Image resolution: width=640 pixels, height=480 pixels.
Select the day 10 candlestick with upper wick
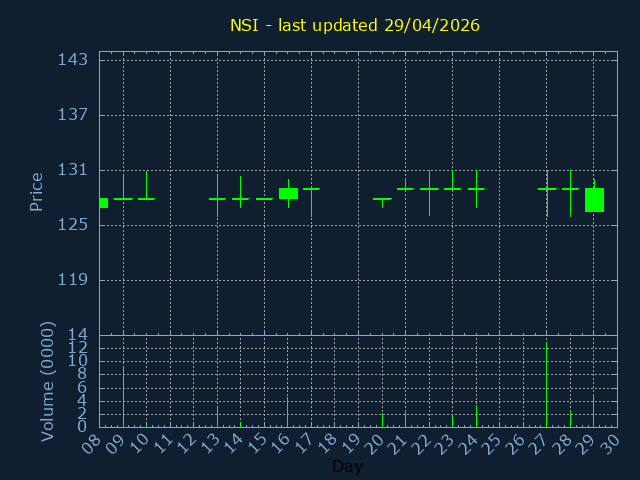(147, 198)
